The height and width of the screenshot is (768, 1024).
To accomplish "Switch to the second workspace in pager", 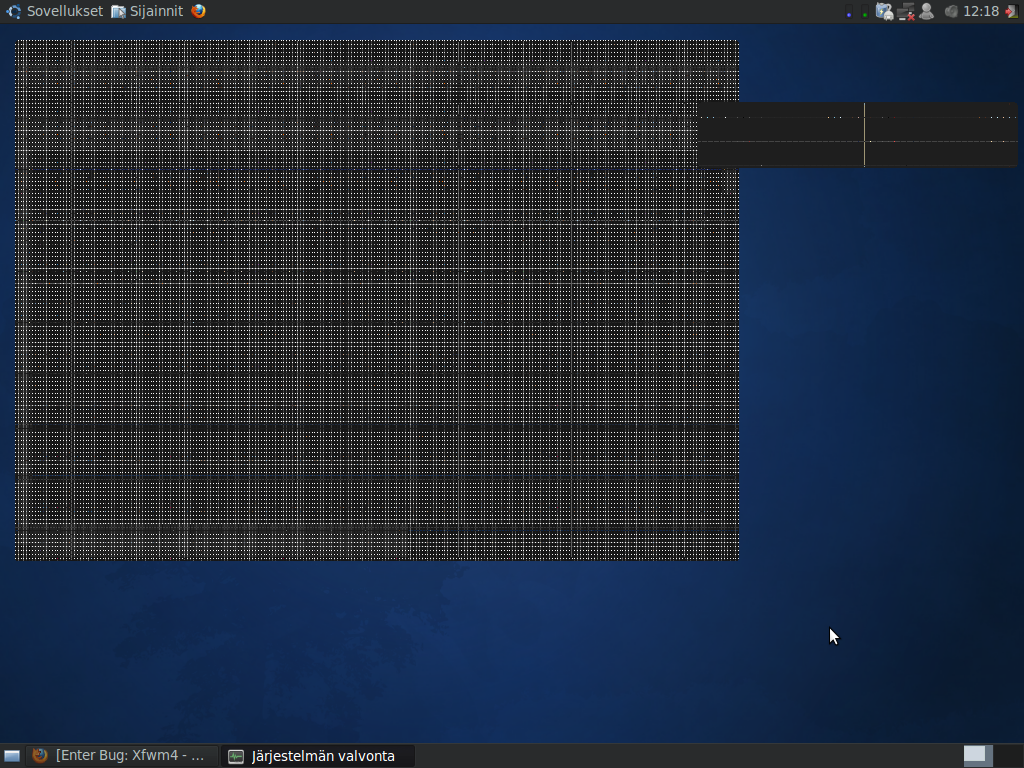I will [1005, 755].
